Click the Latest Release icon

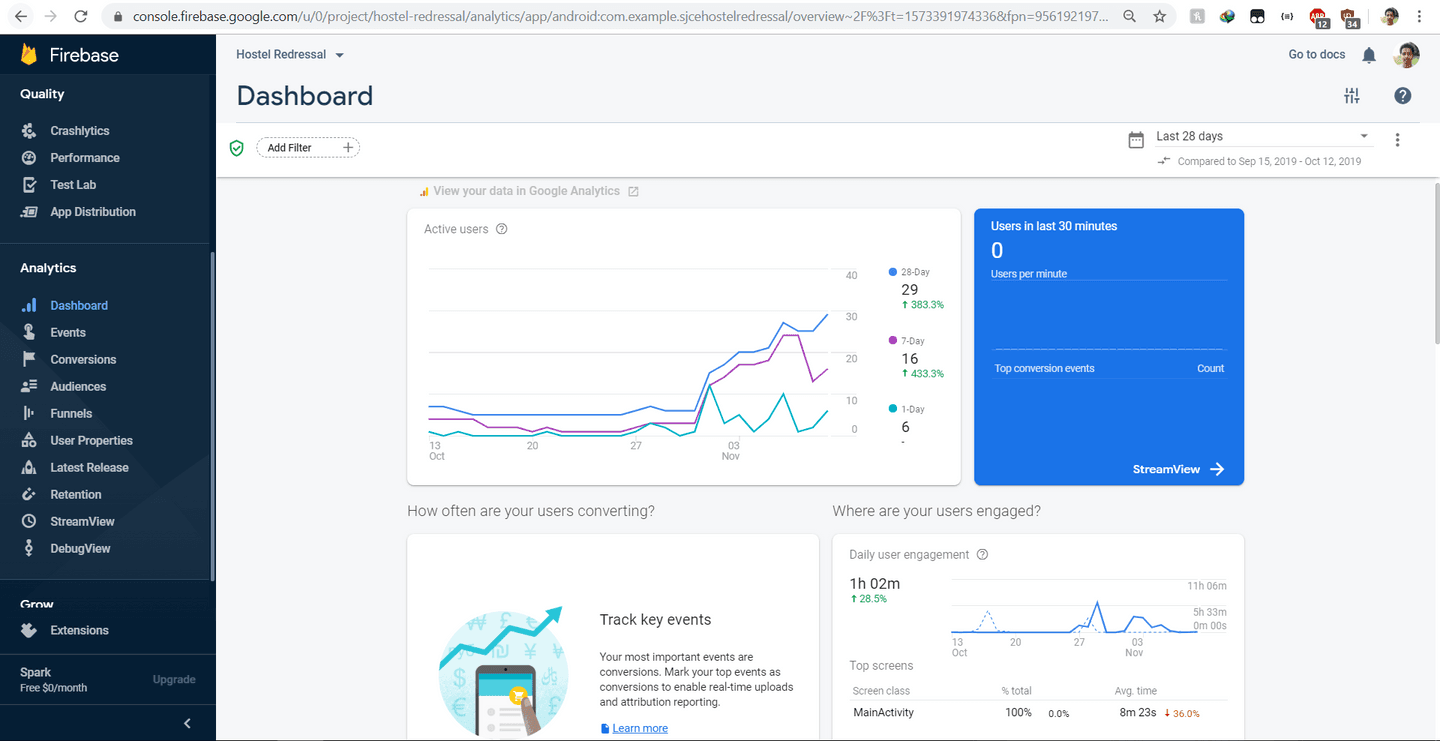30,468
